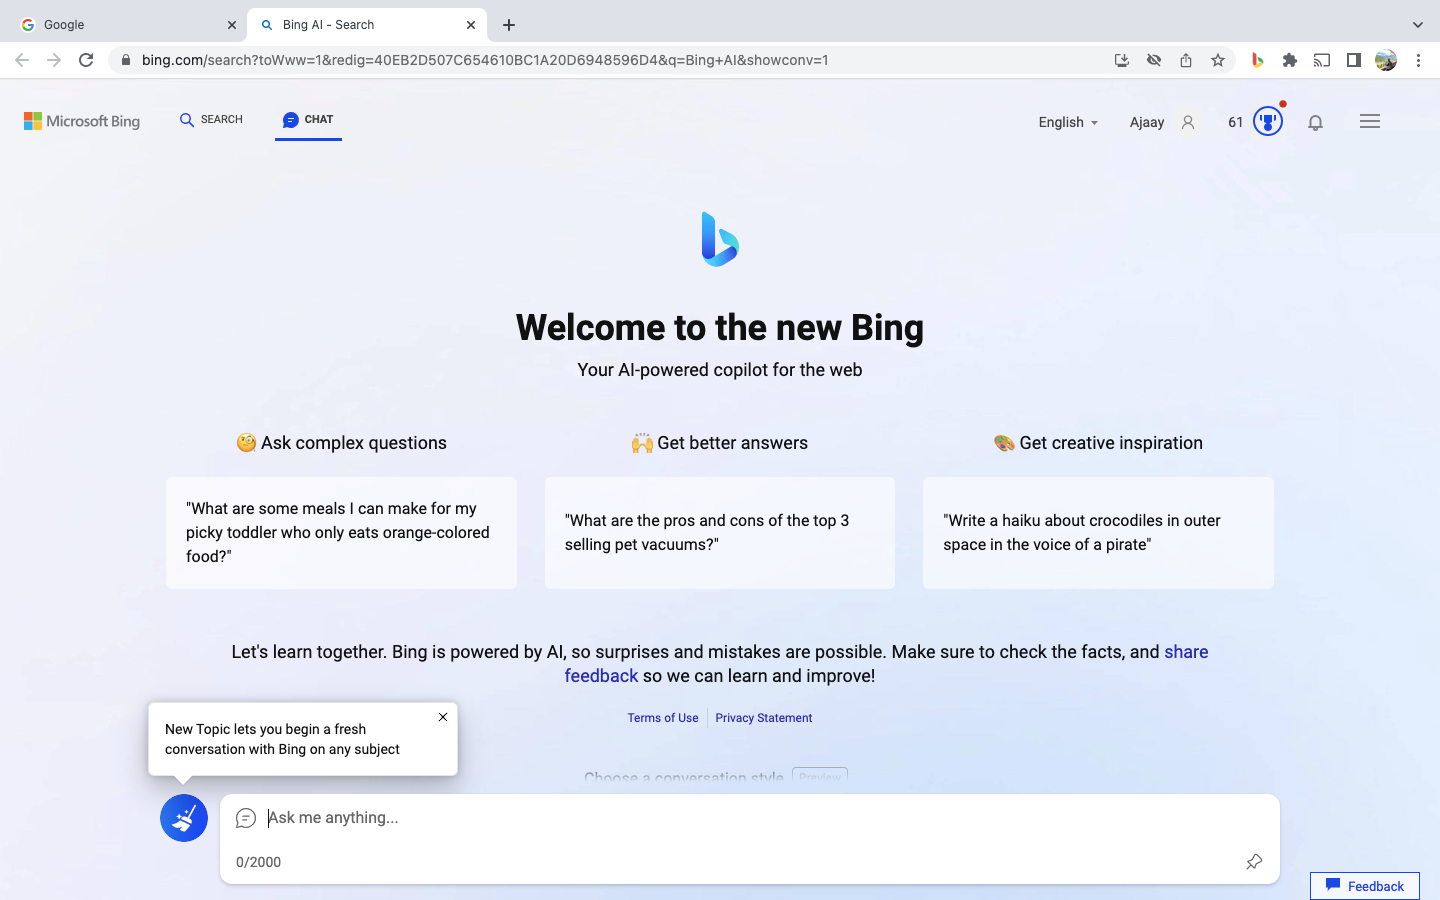The width and height of the screenshot is (1440, 900).
Task: Click the Bing extension icon in toolbar
Action: pyautogui.click(x=1258, y=60)
